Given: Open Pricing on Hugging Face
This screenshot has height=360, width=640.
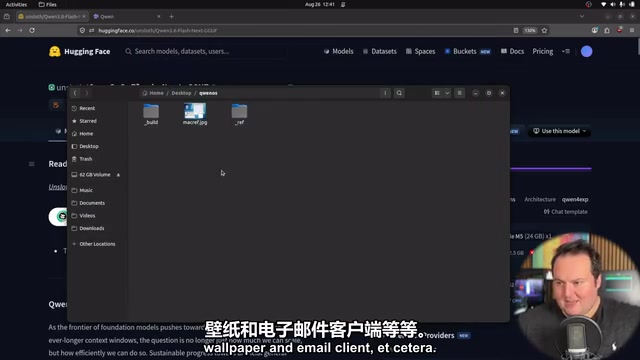Looking at the screenshot, I should (x=542, y=51).
